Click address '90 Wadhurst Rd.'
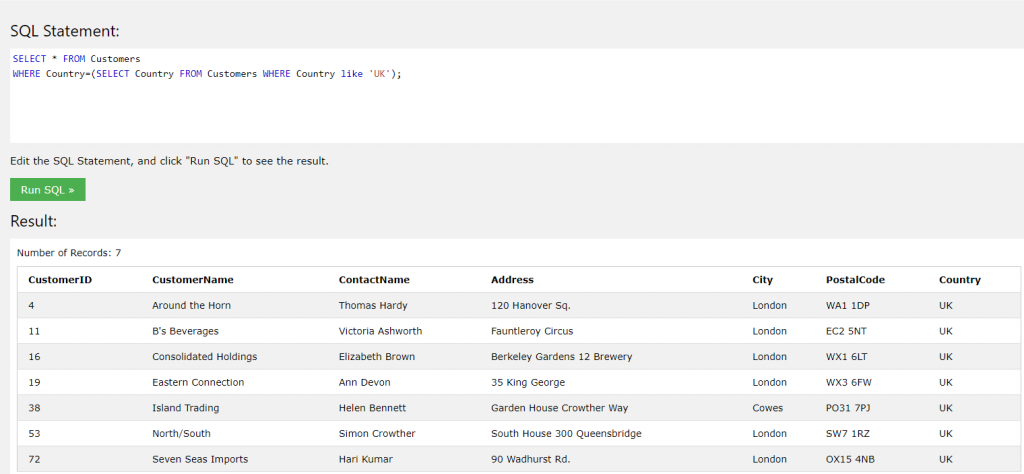 531,459
